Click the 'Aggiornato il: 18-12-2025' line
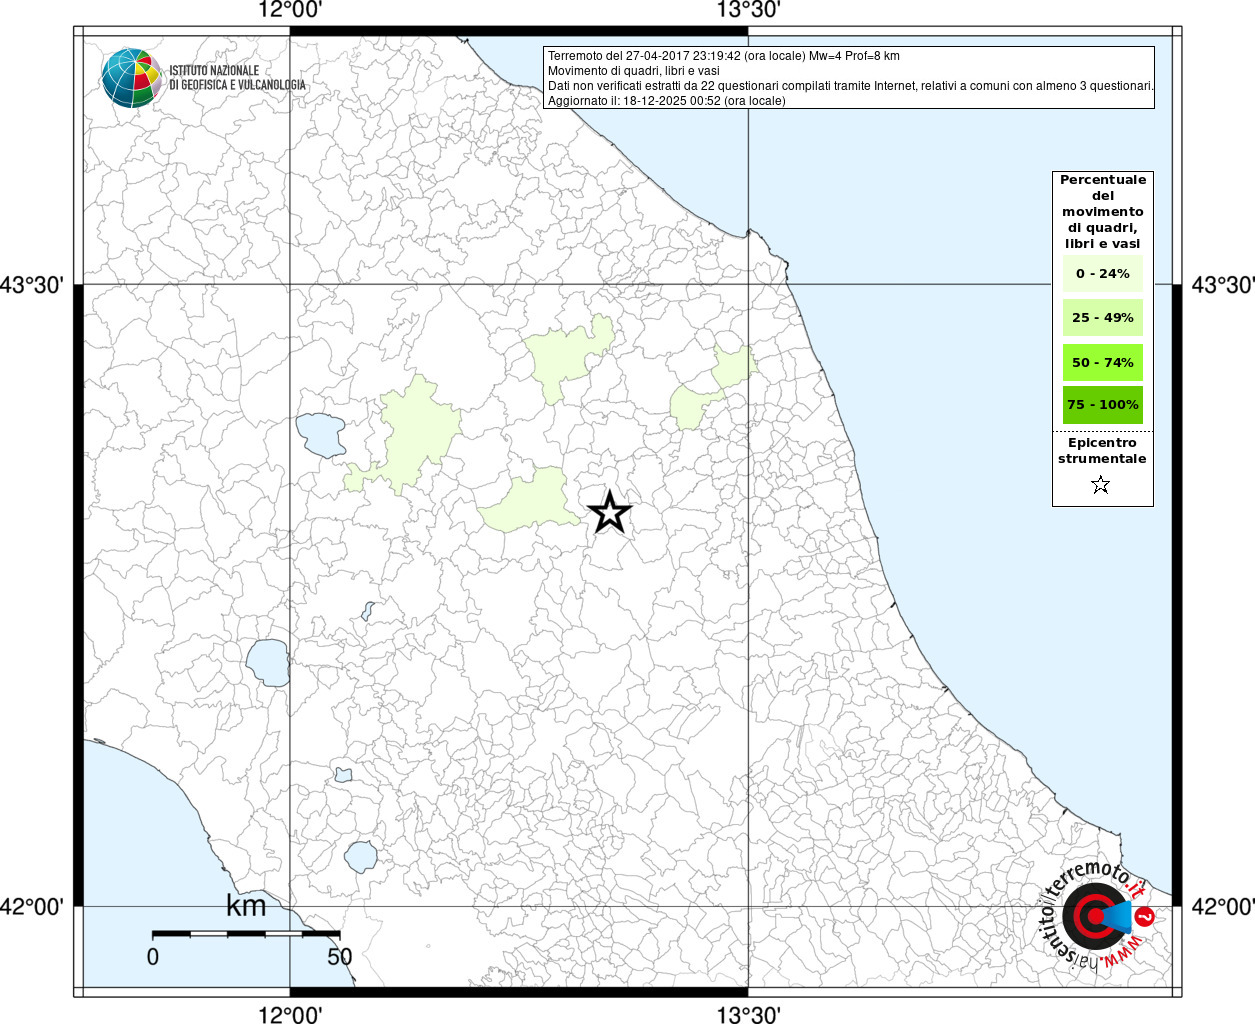The width and height of the screenshot is (1255, 1024). 666,101
